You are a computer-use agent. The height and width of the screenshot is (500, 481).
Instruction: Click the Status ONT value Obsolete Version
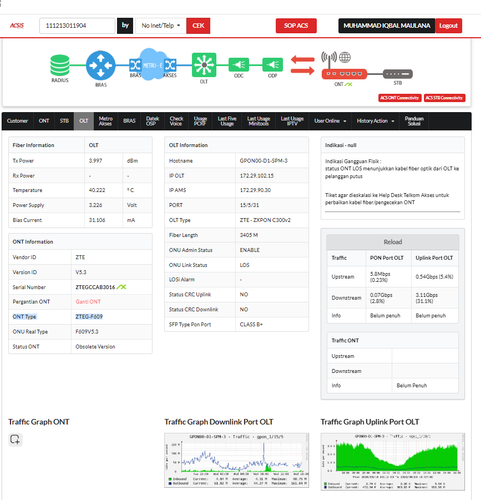95,347
